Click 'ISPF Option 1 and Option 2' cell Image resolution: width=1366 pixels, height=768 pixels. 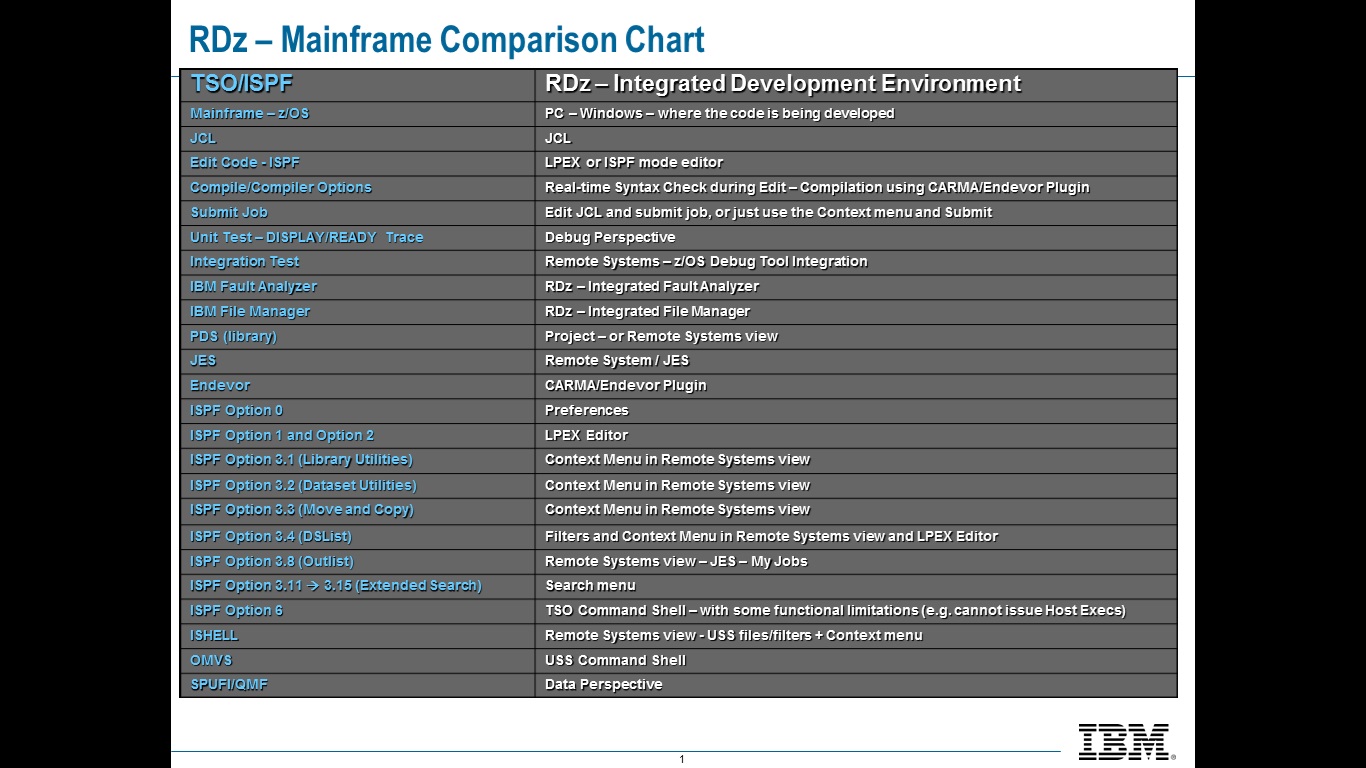pyautogui.click(x=358, y=435)
